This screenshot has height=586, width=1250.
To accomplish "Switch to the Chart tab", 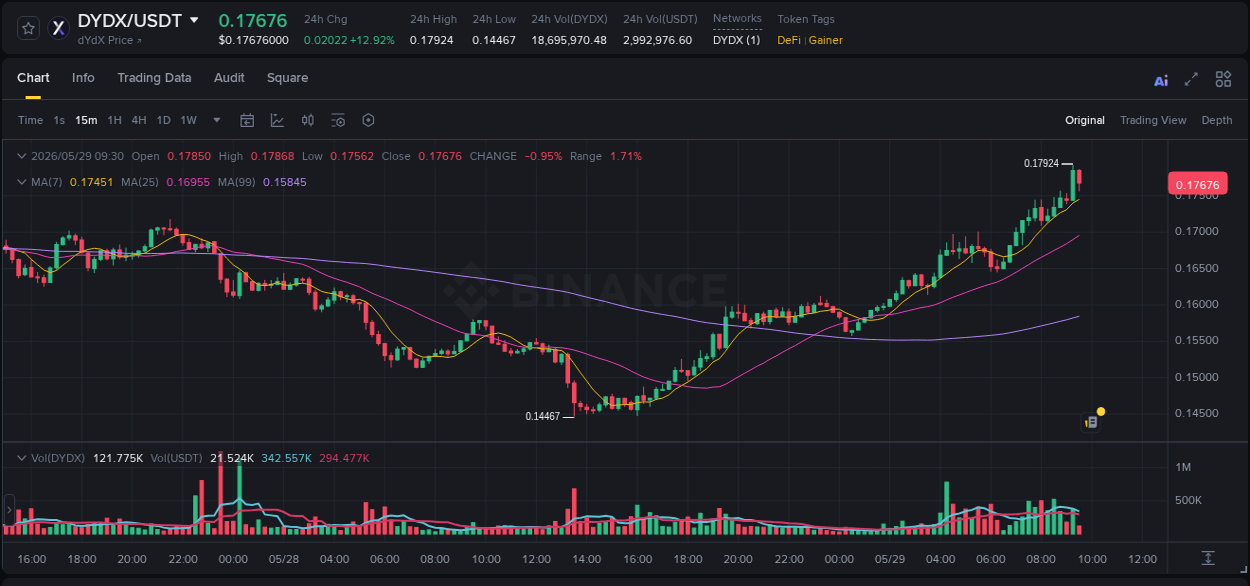I will tap(33, 78).
